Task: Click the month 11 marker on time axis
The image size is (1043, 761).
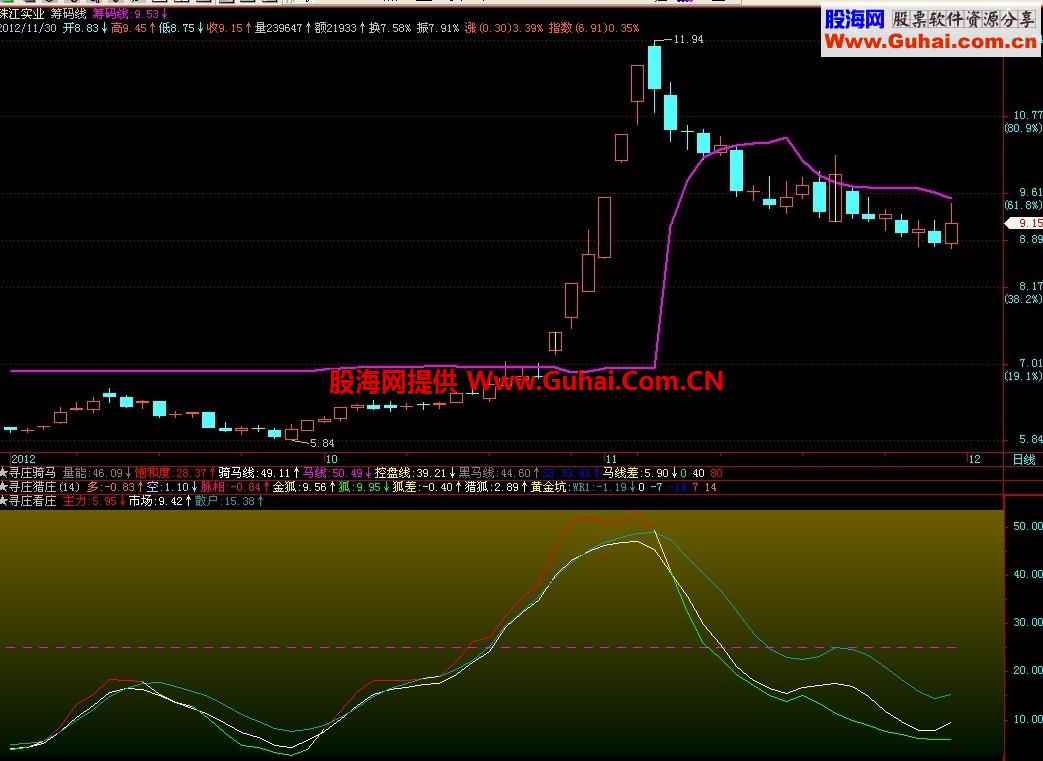Action: (x=611, y=459)
